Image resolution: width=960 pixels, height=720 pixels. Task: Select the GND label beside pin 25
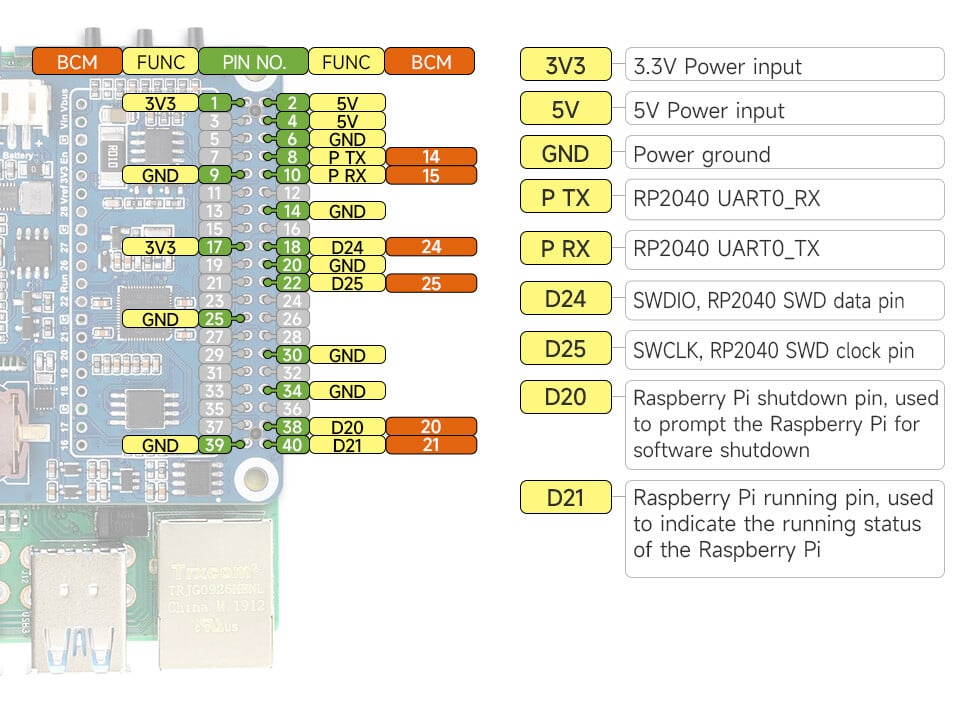160,319
